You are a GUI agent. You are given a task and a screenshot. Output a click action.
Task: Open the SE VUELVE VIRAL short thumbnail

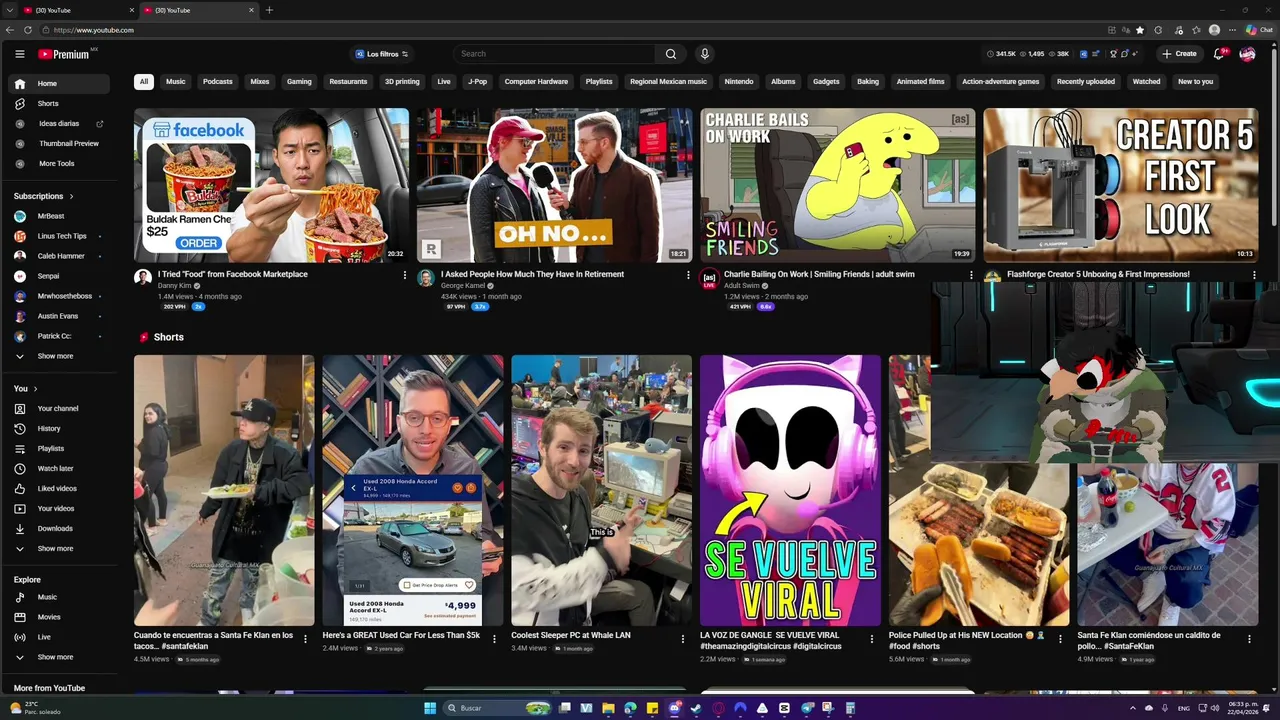tap(790, 490)
